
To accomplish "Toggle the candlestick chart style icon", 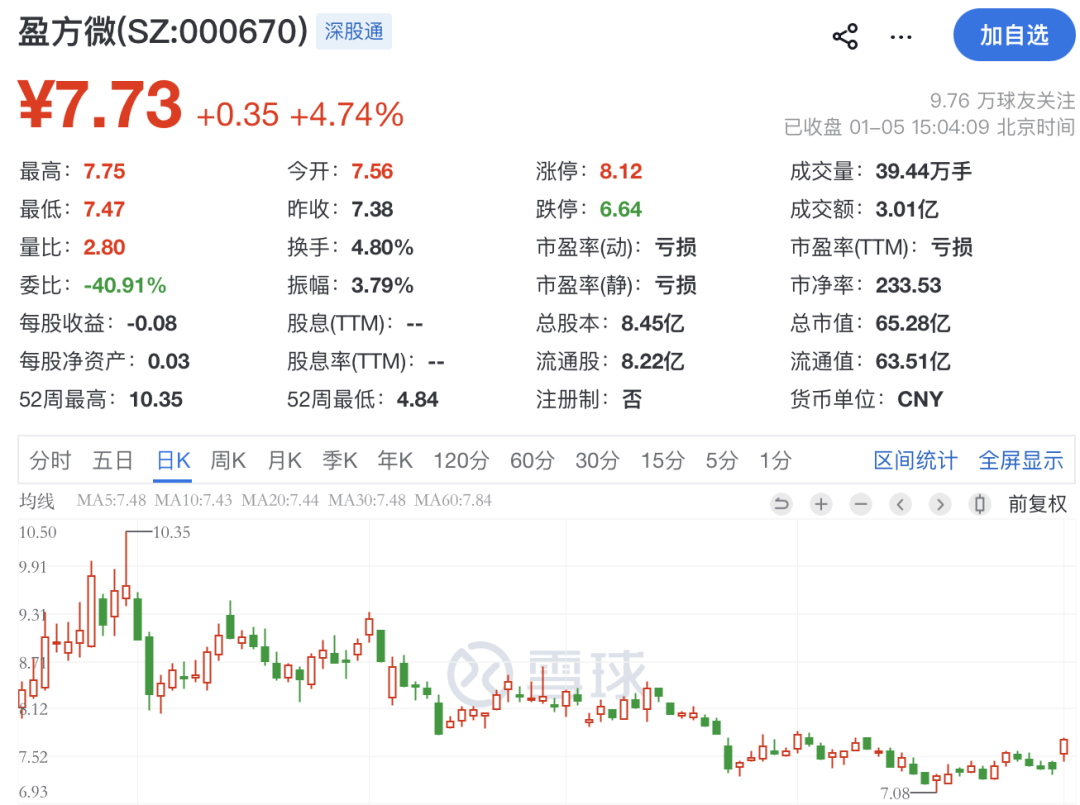I will (980, 504).
